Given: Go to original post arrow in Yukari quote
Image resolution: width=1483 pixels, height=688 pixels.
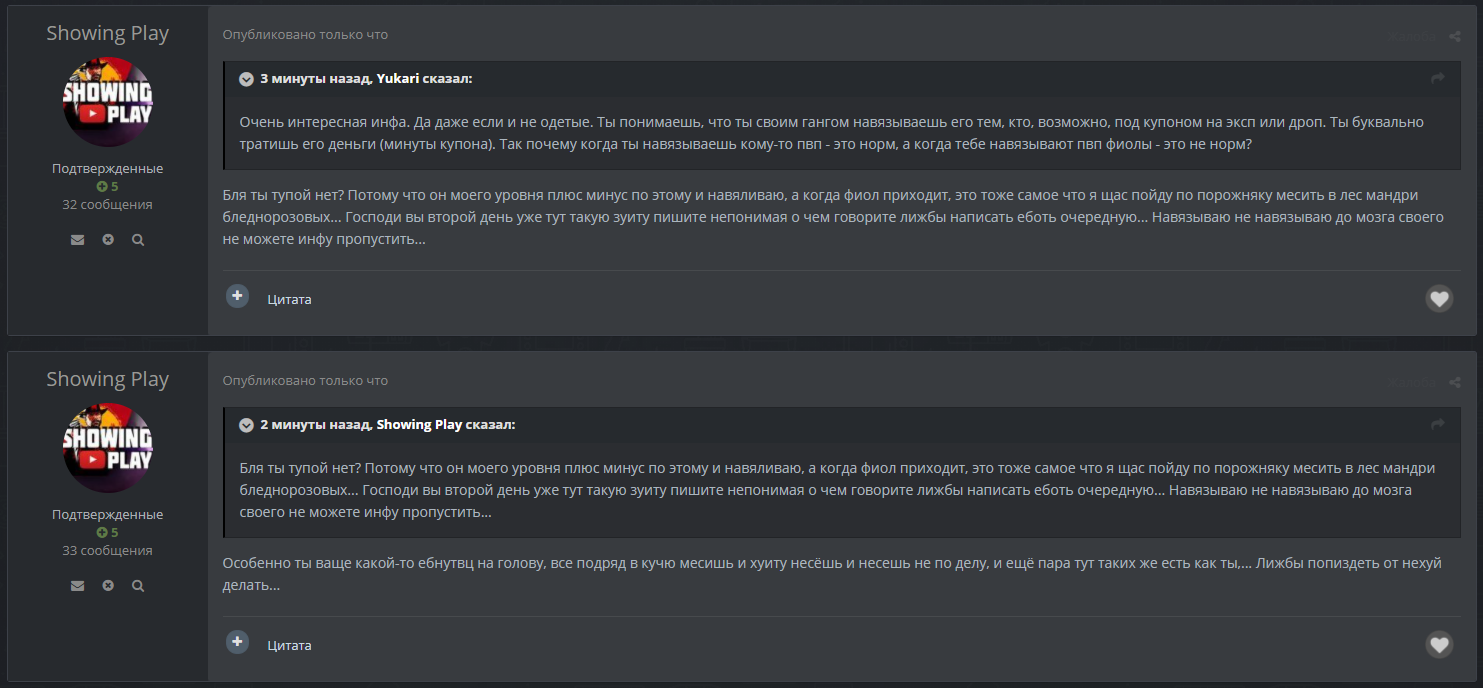Looking at the screenshot, I should point(1438,78).
